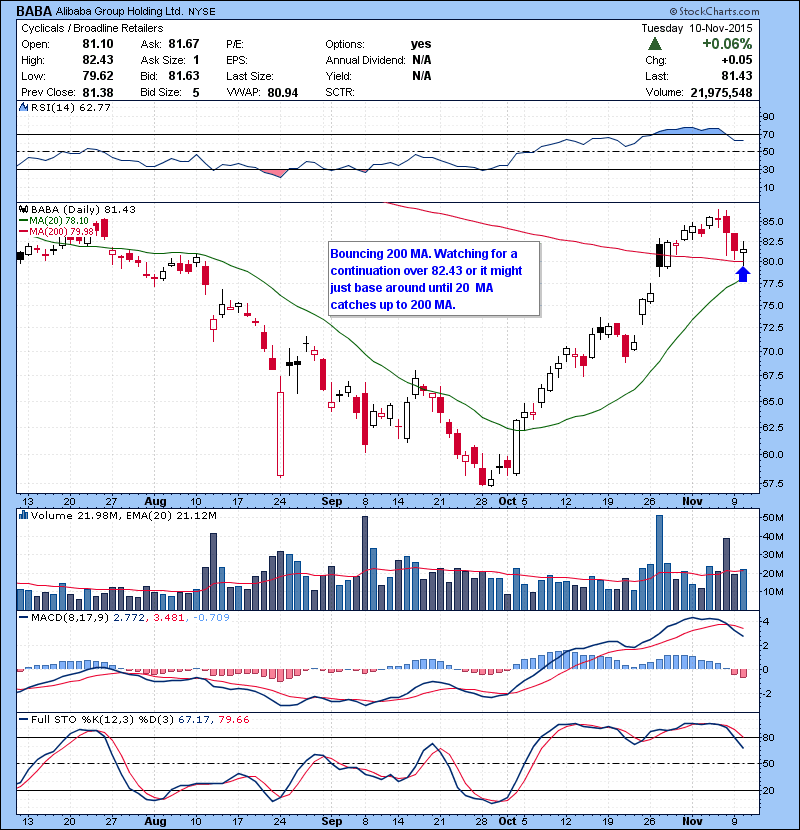This screenshot has height=830, width=800.
Task: Click the Ask price 81.67
Action: (184, 44)
